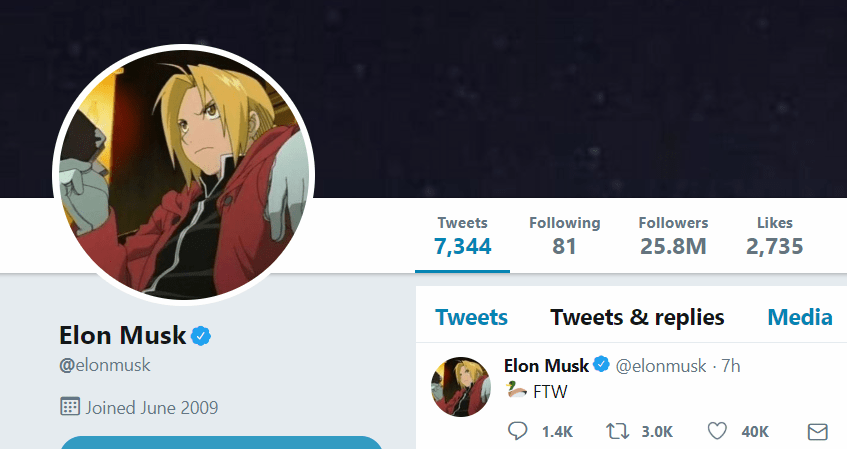
Task: Click the blue button below the join date
Action: (221, 442)
